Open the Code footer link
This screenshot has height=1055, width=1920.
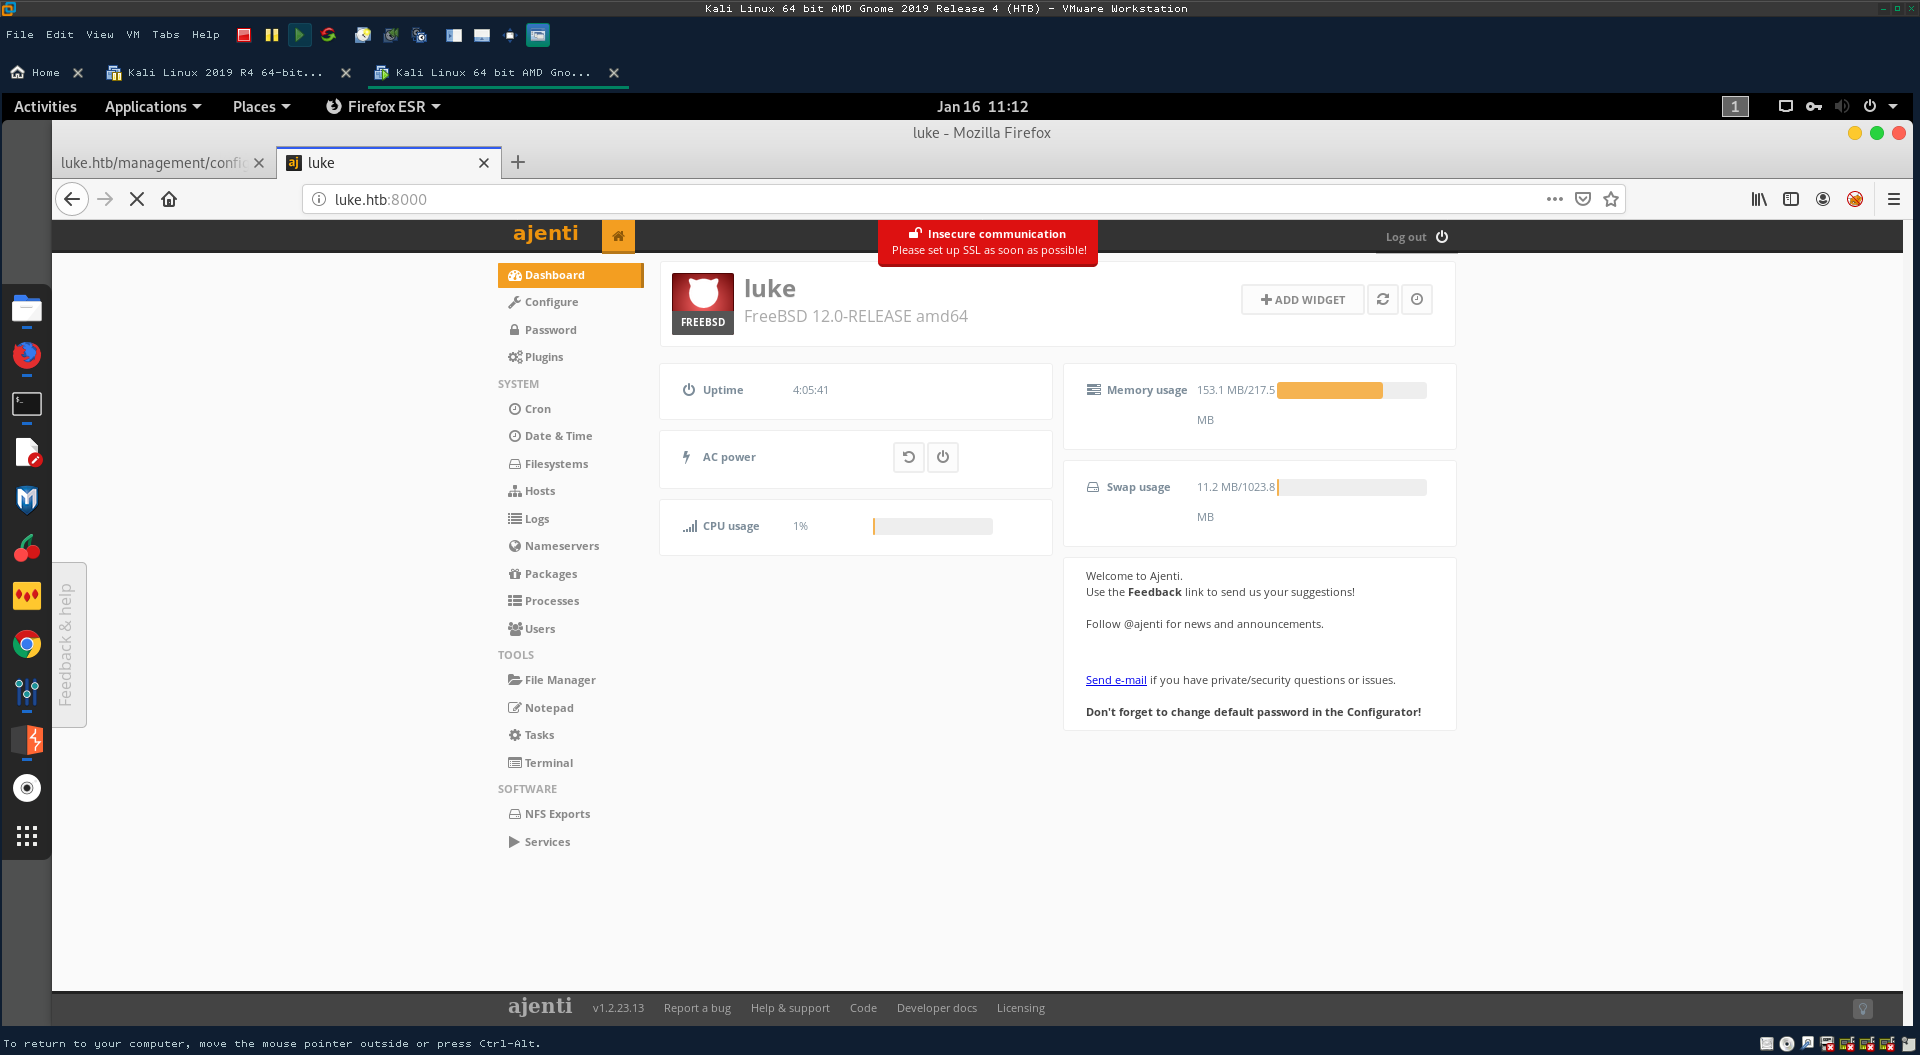pos(863,1008)
